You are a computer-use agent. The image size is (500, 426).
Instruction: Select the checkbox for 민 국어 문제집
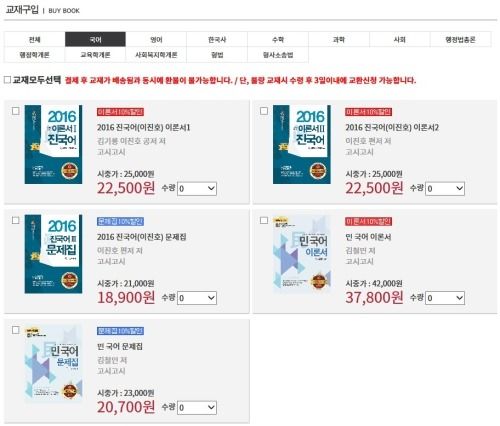pyautogui.click(x=15, y=330)
